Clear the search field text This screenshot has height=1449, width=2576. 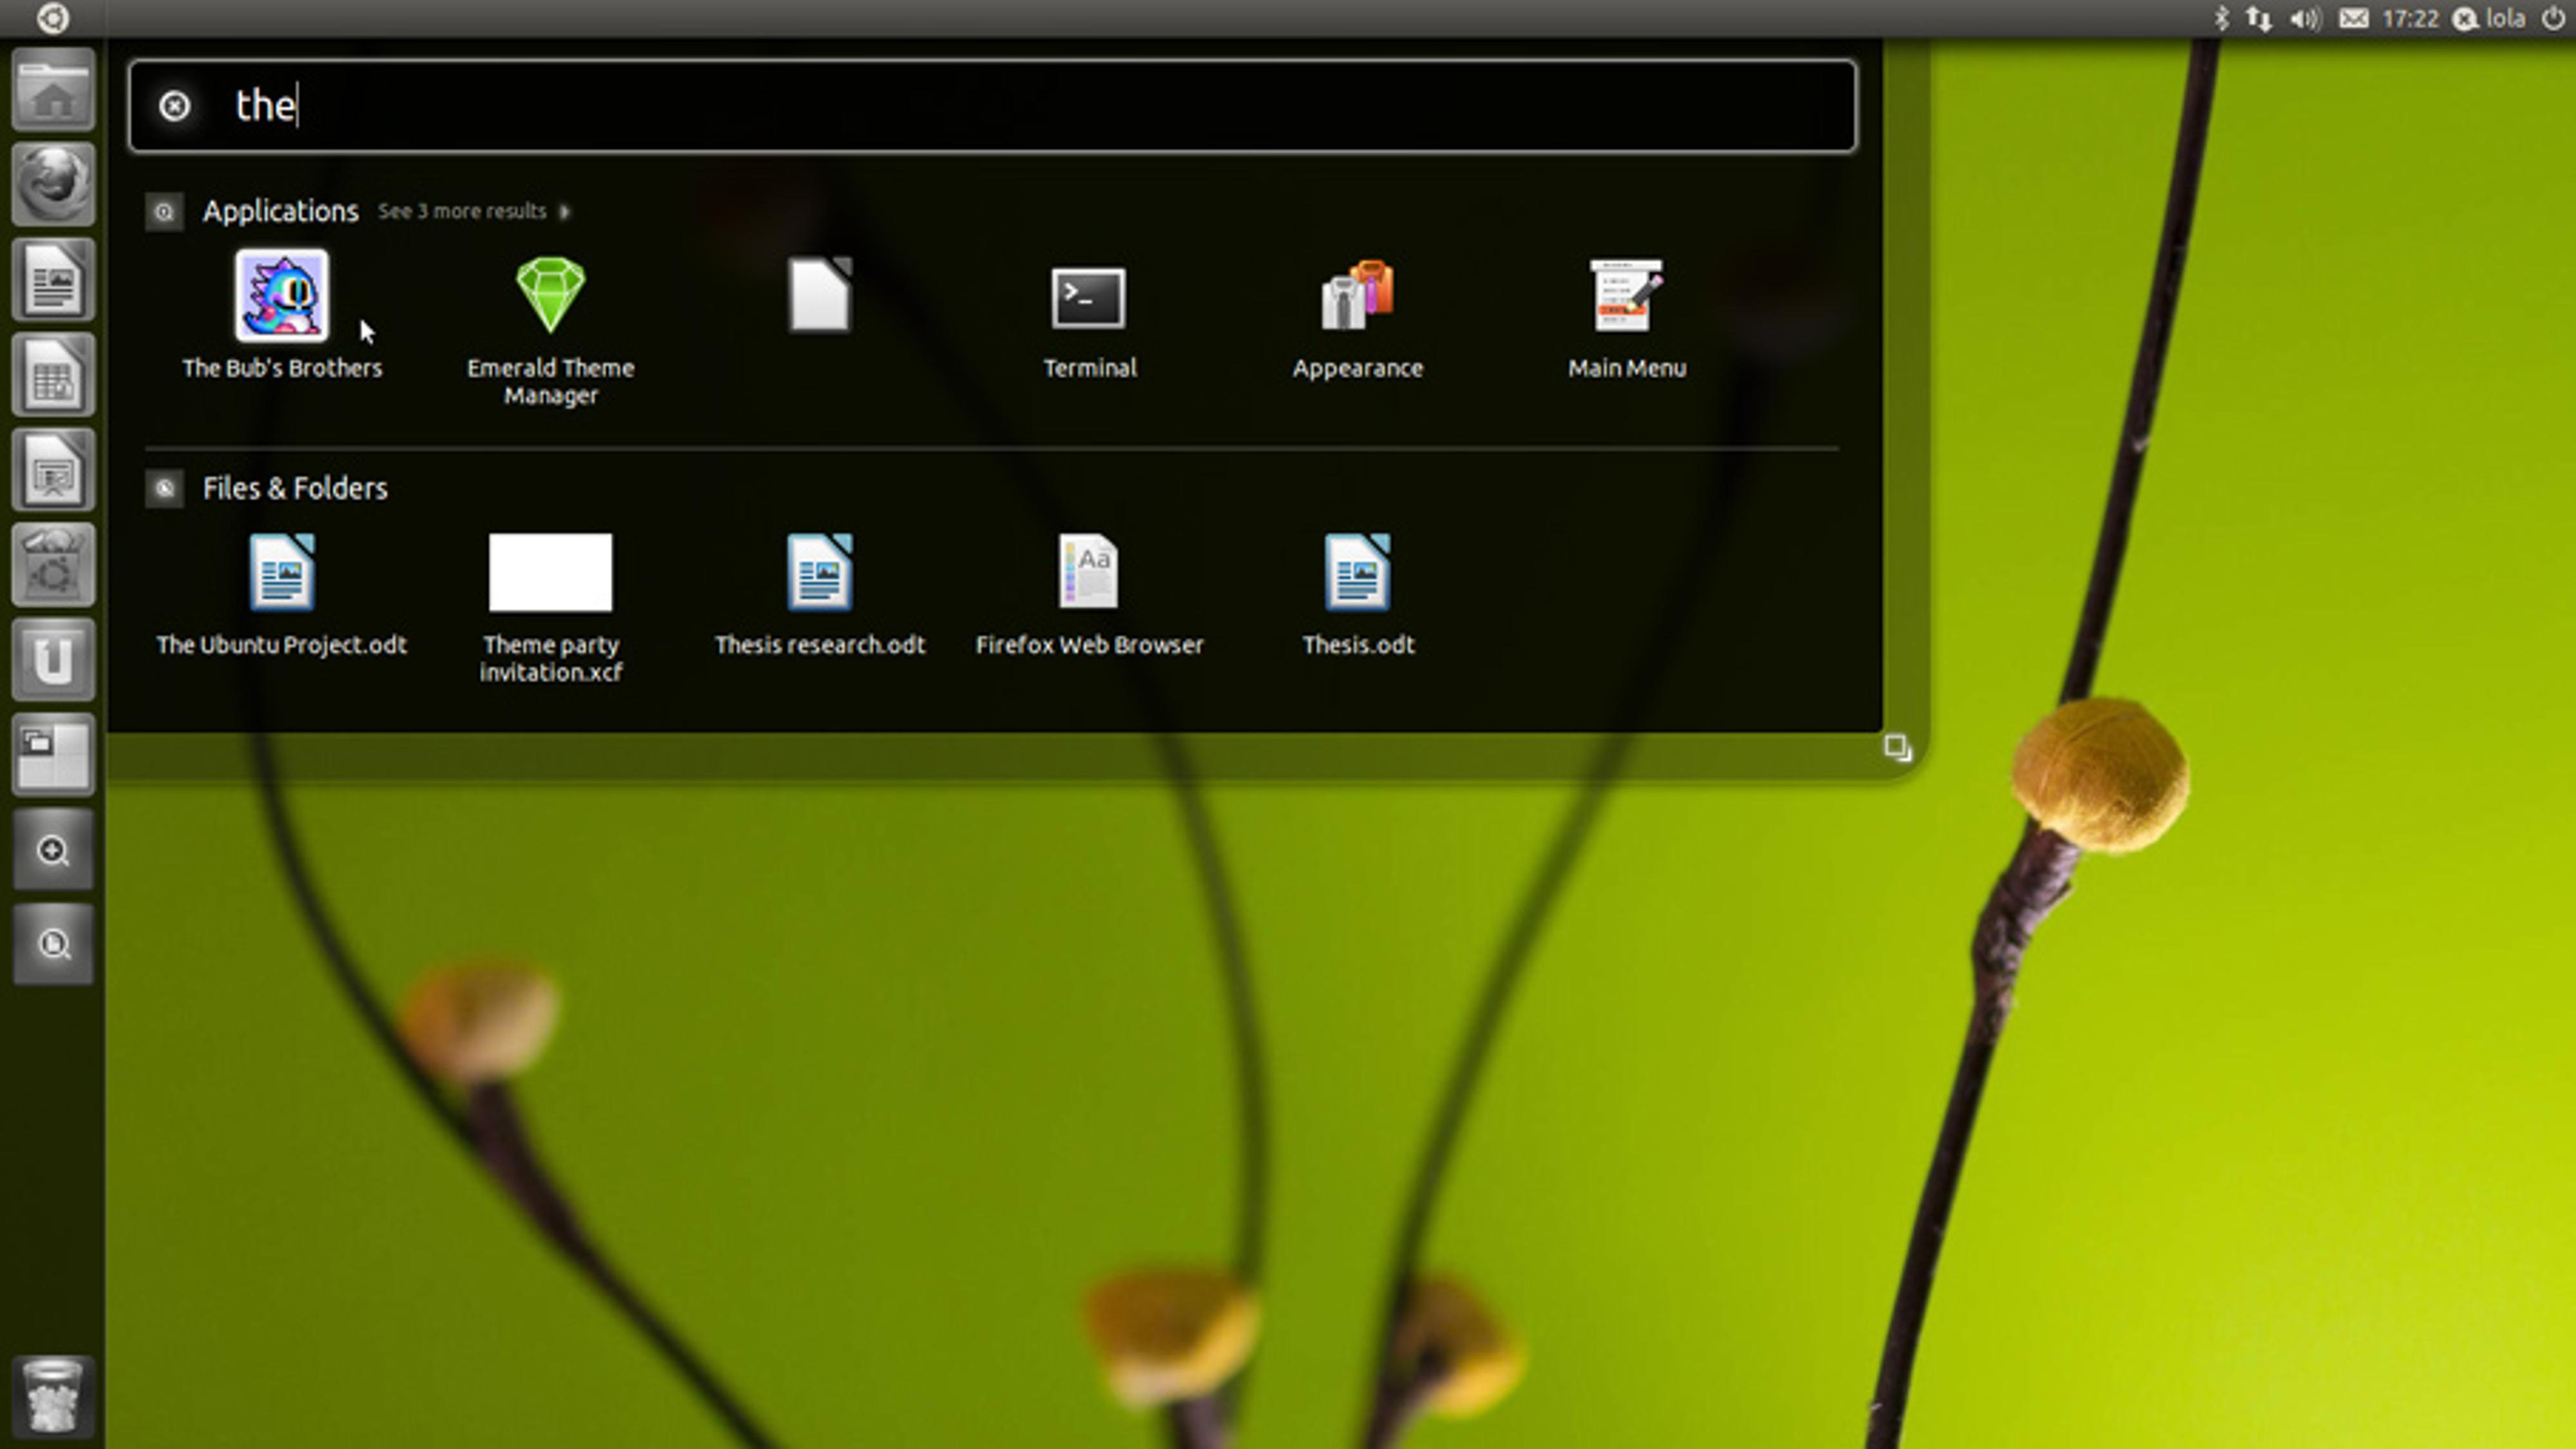click(x=174, y=105)
